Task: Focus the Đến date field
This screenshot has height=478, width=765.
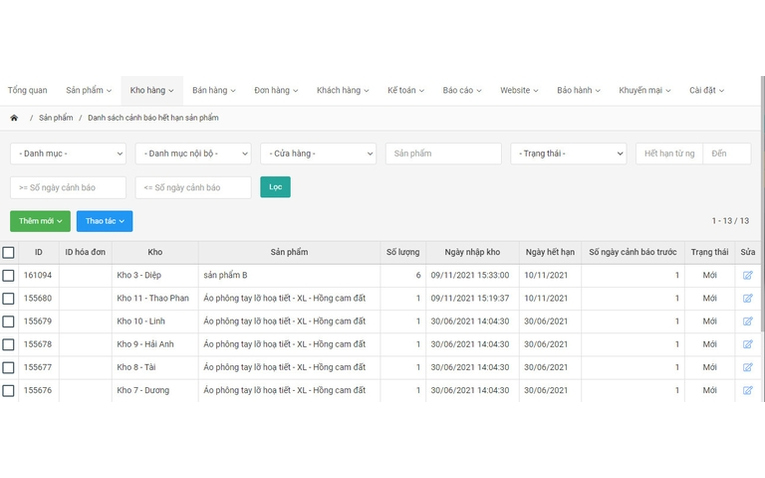Action: pyautogui.click(x=727, y=154)
